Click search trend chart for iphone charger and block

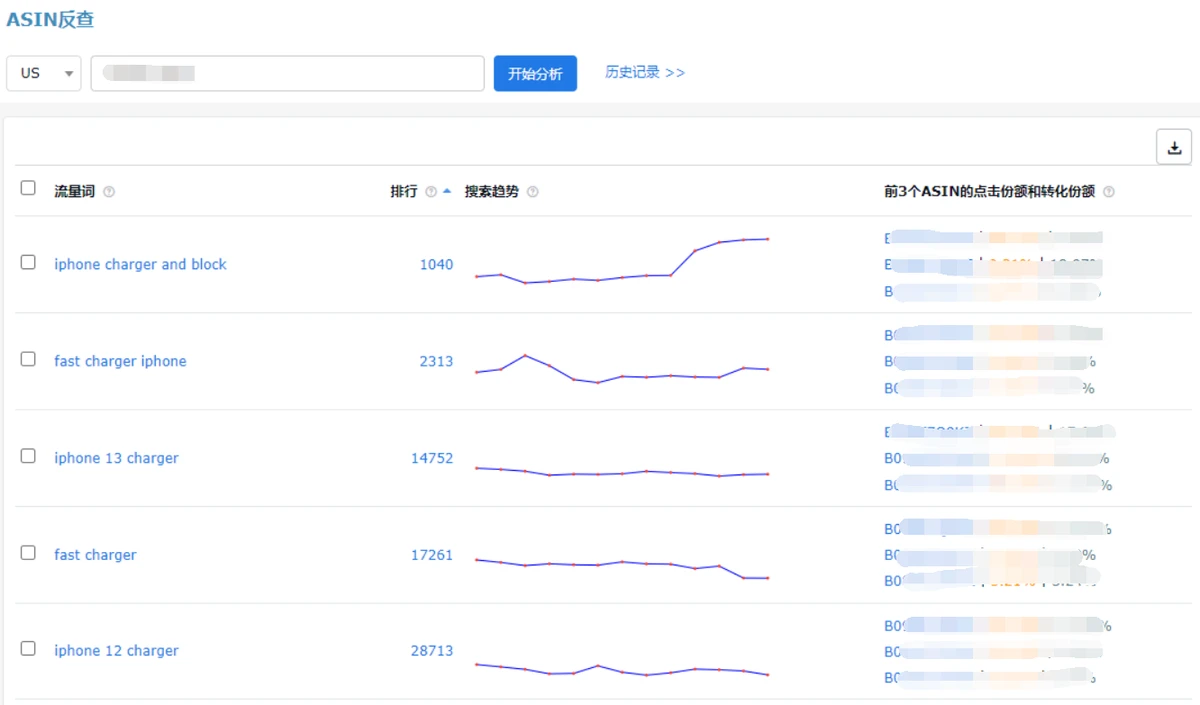click(621, 262)
